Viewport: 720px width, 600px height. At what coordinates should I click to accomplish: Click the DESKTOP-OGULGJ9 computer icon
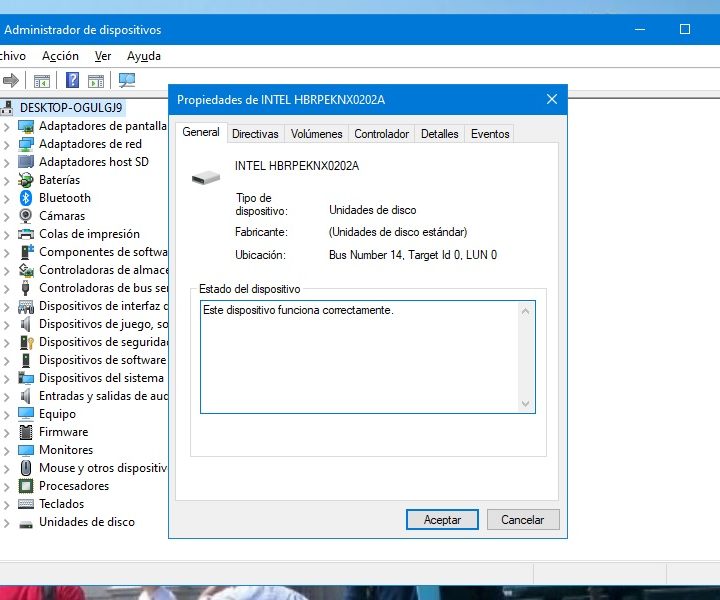tap(6, 108)
